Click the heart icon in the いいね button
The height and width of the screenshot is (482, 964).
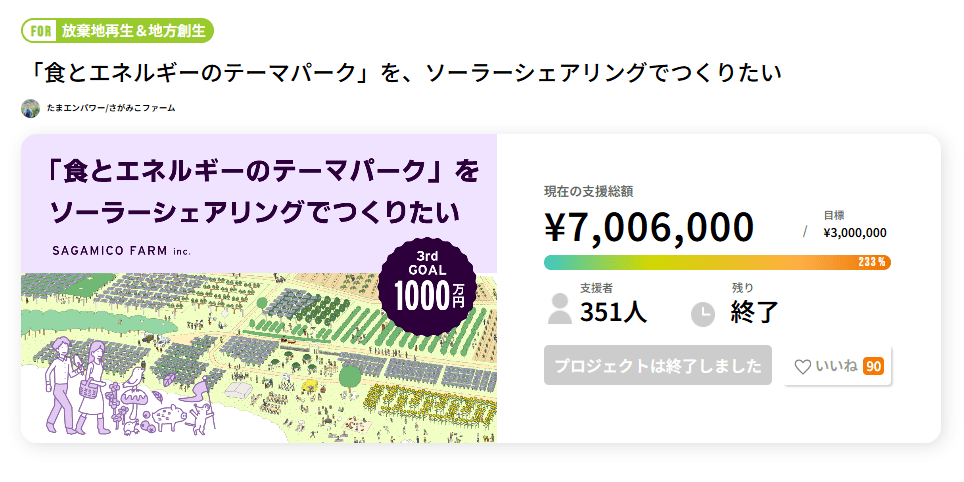click(802, 367)
